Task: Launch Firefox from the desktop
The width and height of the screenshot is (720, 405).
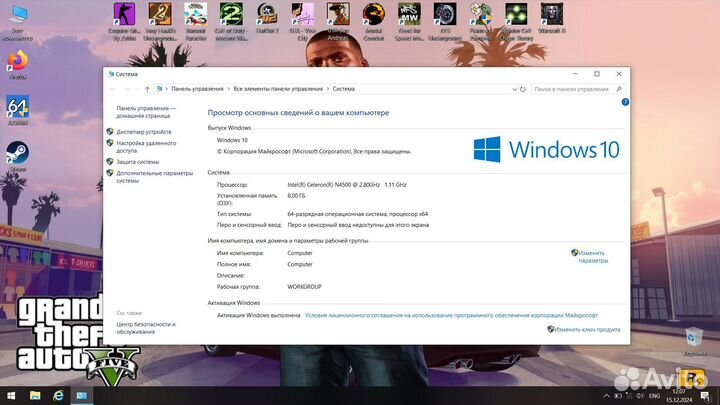Action: click(18, 66)
